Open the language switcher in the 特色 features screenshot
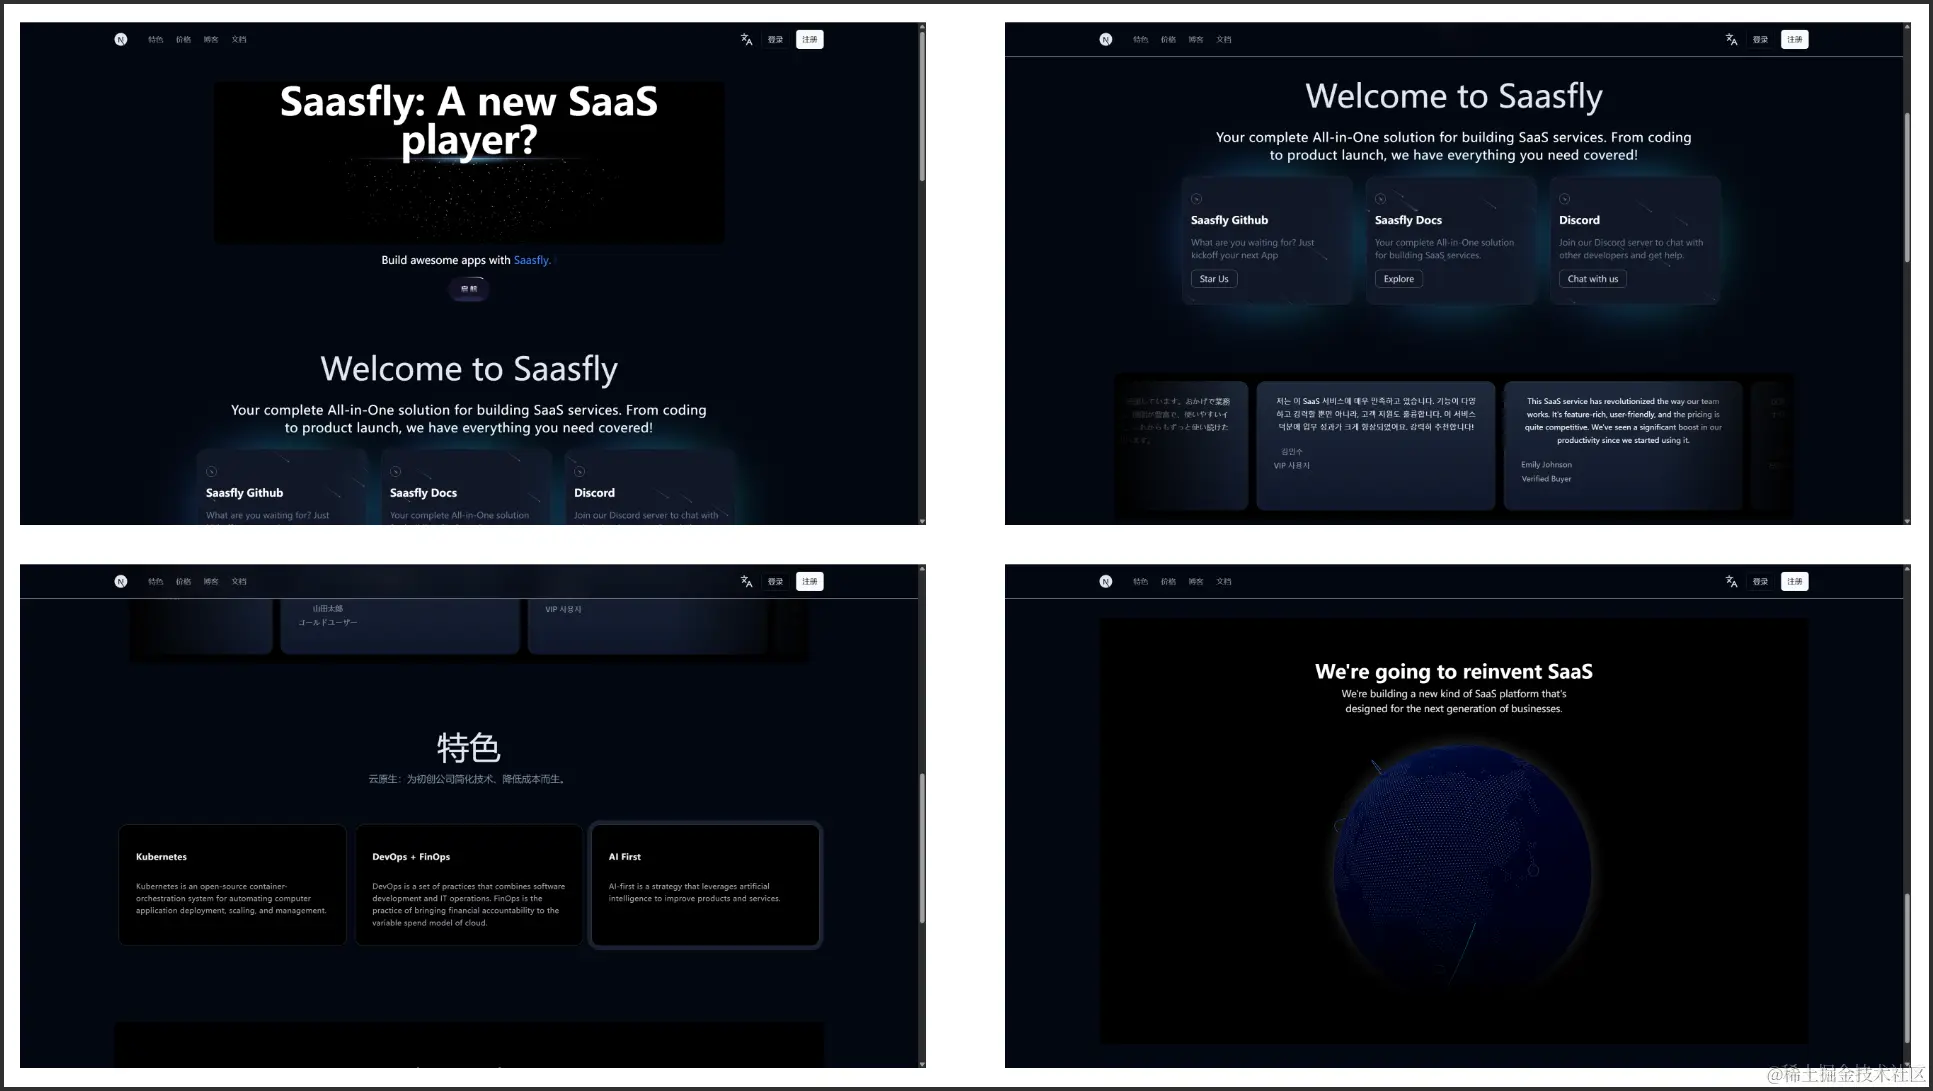 pos(746,582)
